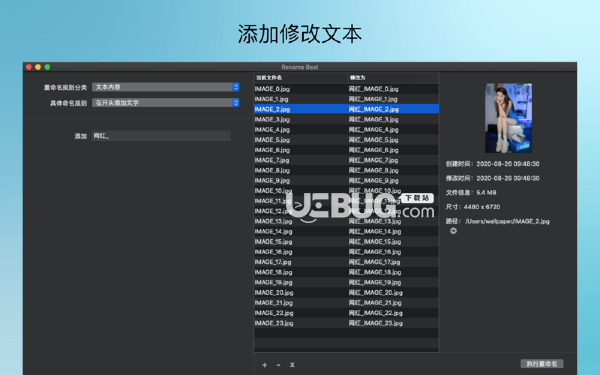
Task: Select the row IMAGE_6.jpg
Action: 346,150
